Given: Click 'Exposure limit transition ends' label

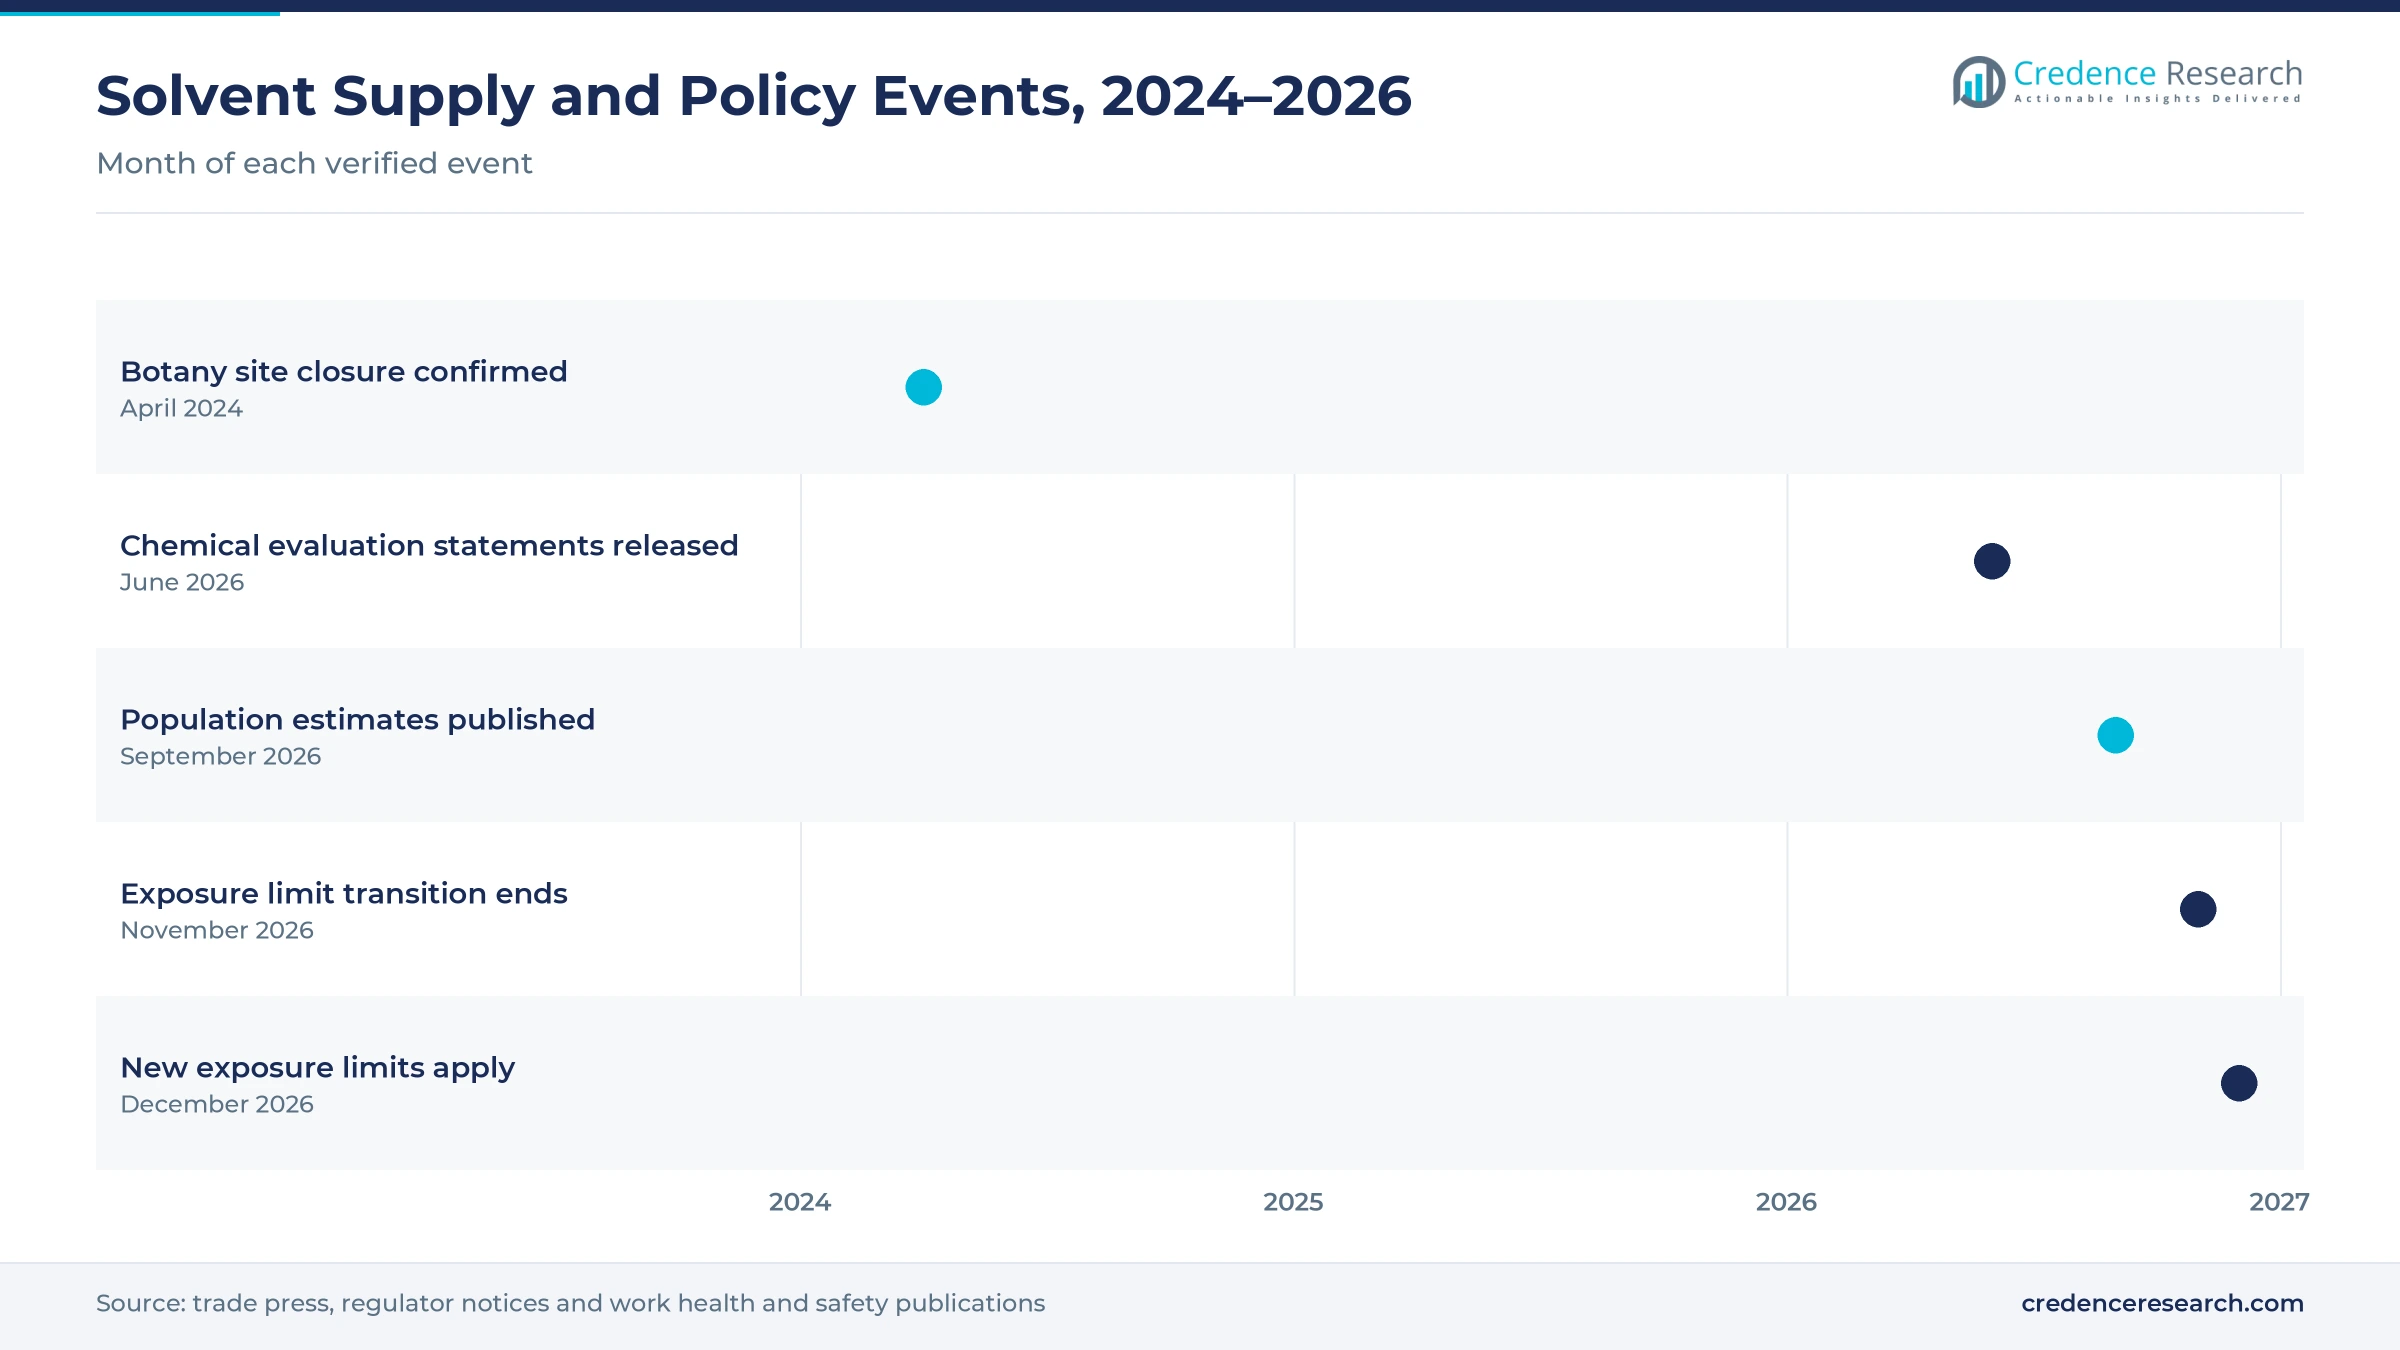Looking at the screenshot, I should pos(344,894).
